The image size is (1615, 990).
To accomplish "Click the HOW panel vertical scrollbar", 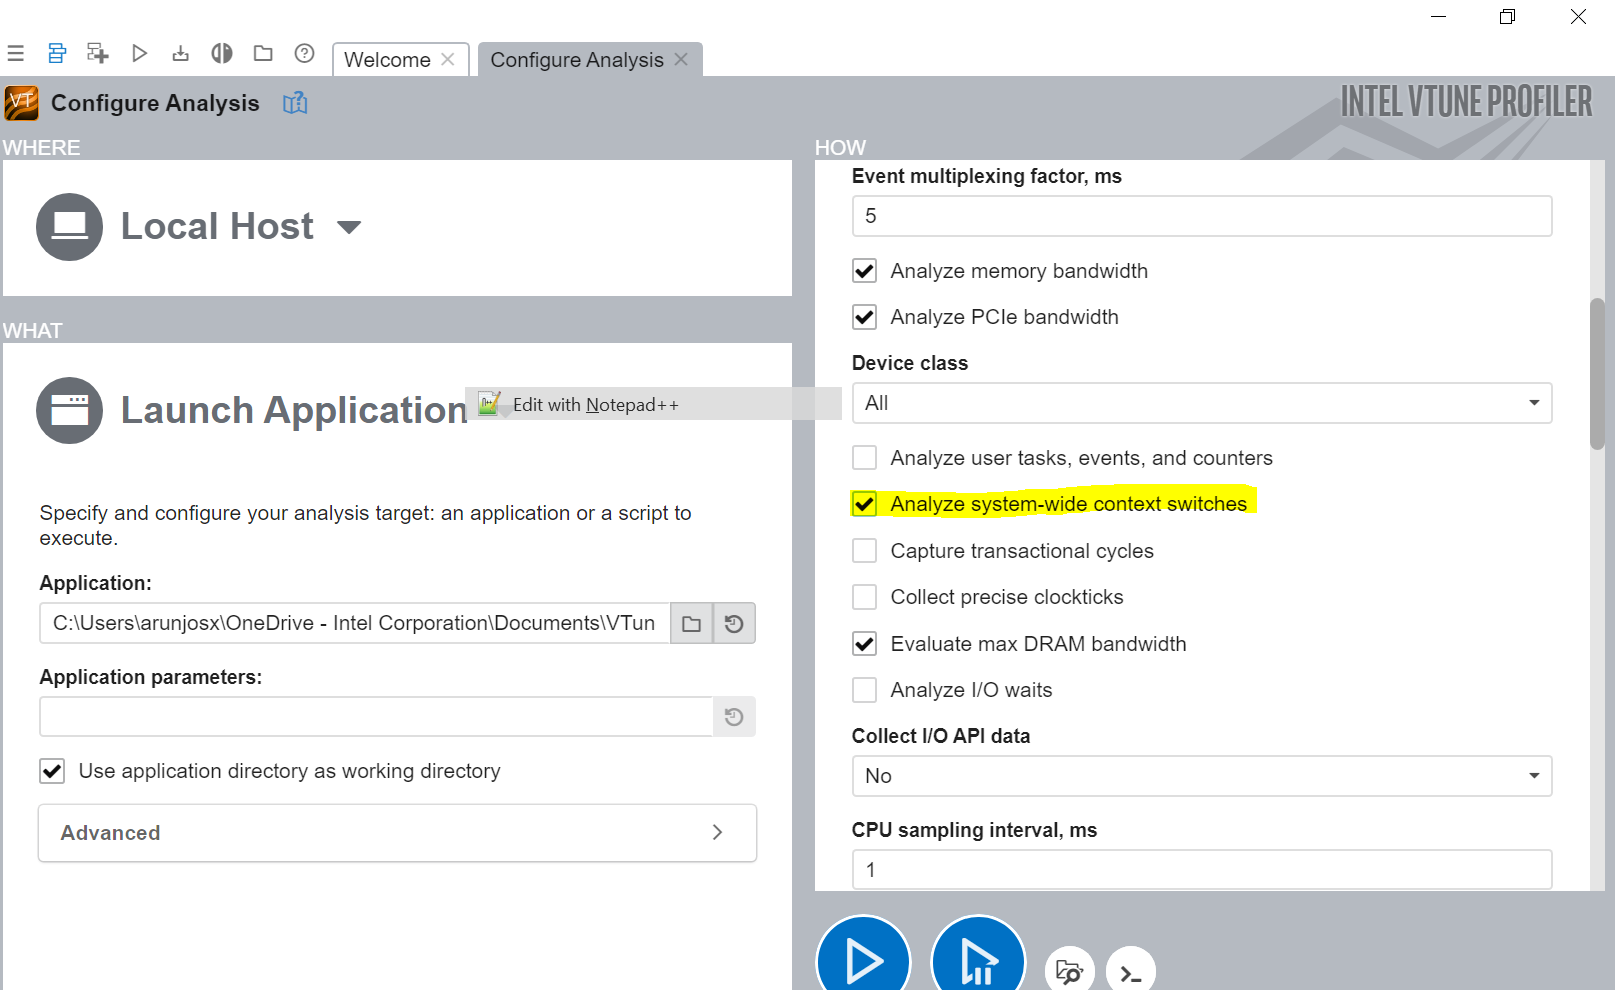I will [x=1596, y=375].
